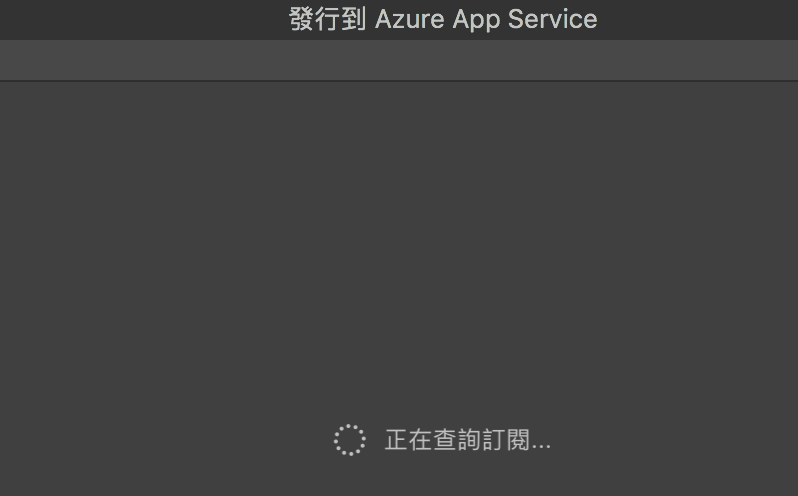Click the word Azure in window title
This screenshot has height=496, width=798.
[407, 19]
